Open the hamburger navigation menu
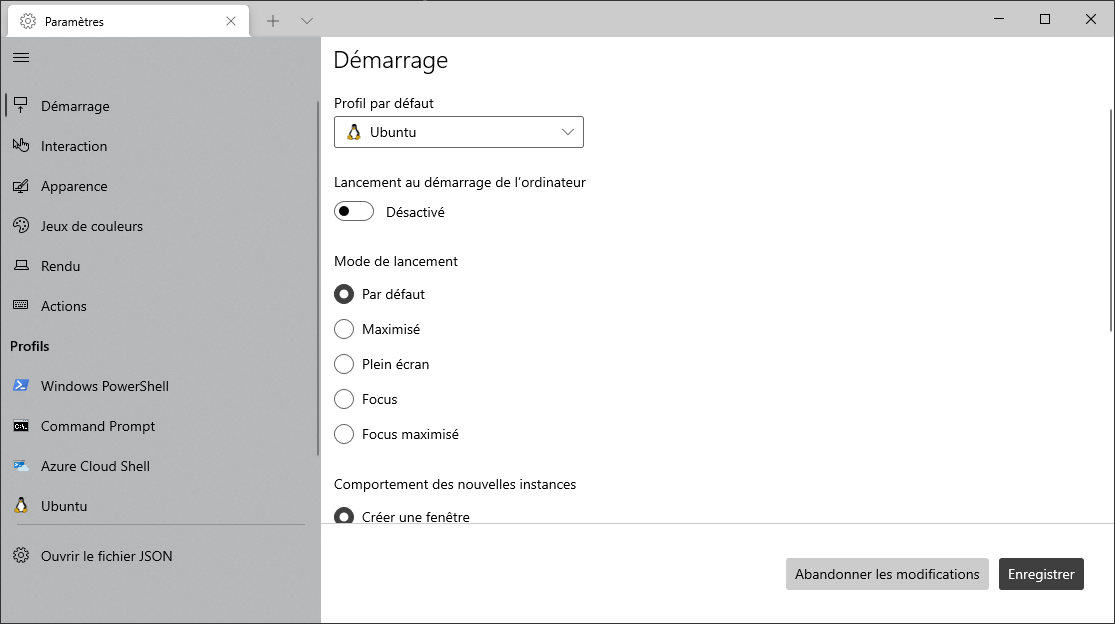1115x624 pixels. 21,58
